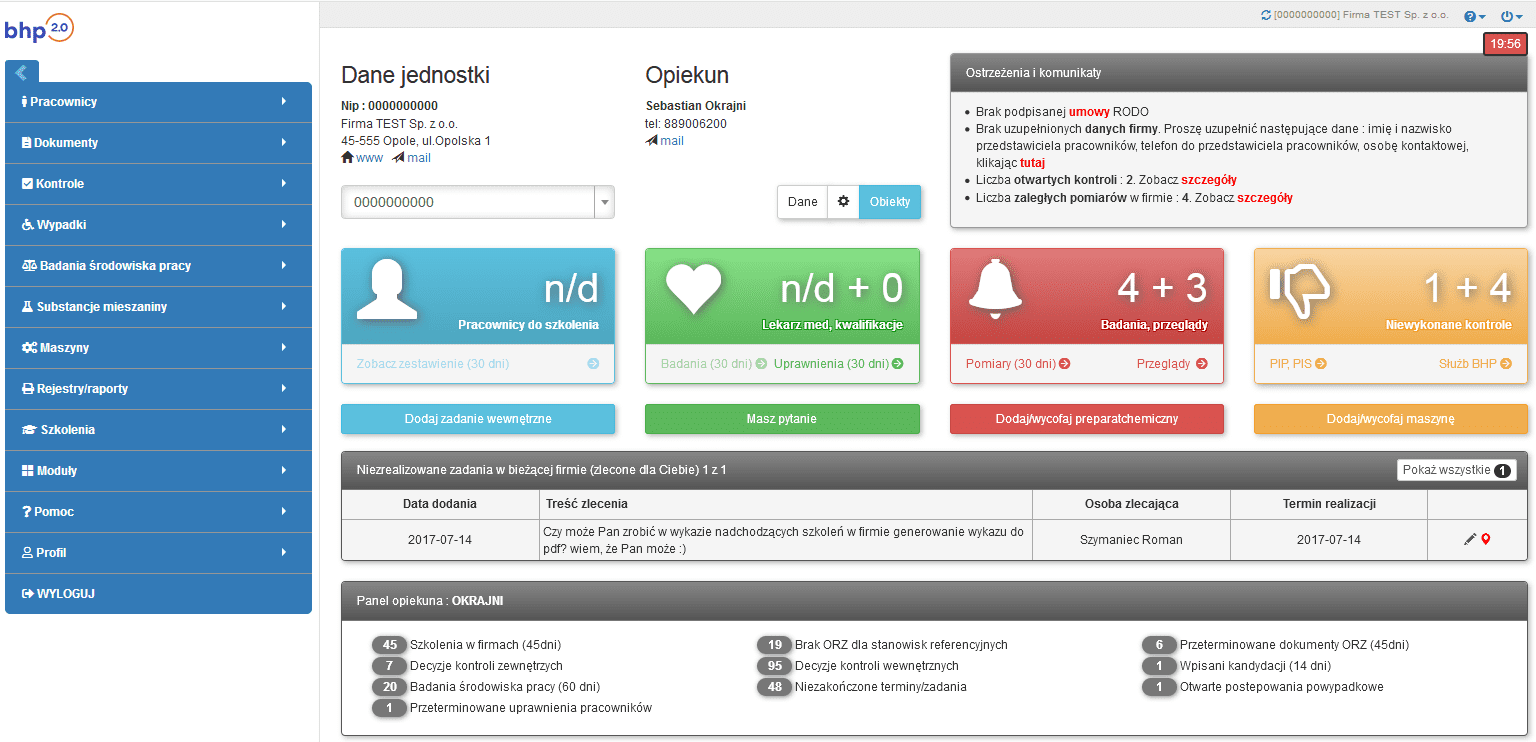Open the Rejestry/raporty menu item

pos(158,389)
